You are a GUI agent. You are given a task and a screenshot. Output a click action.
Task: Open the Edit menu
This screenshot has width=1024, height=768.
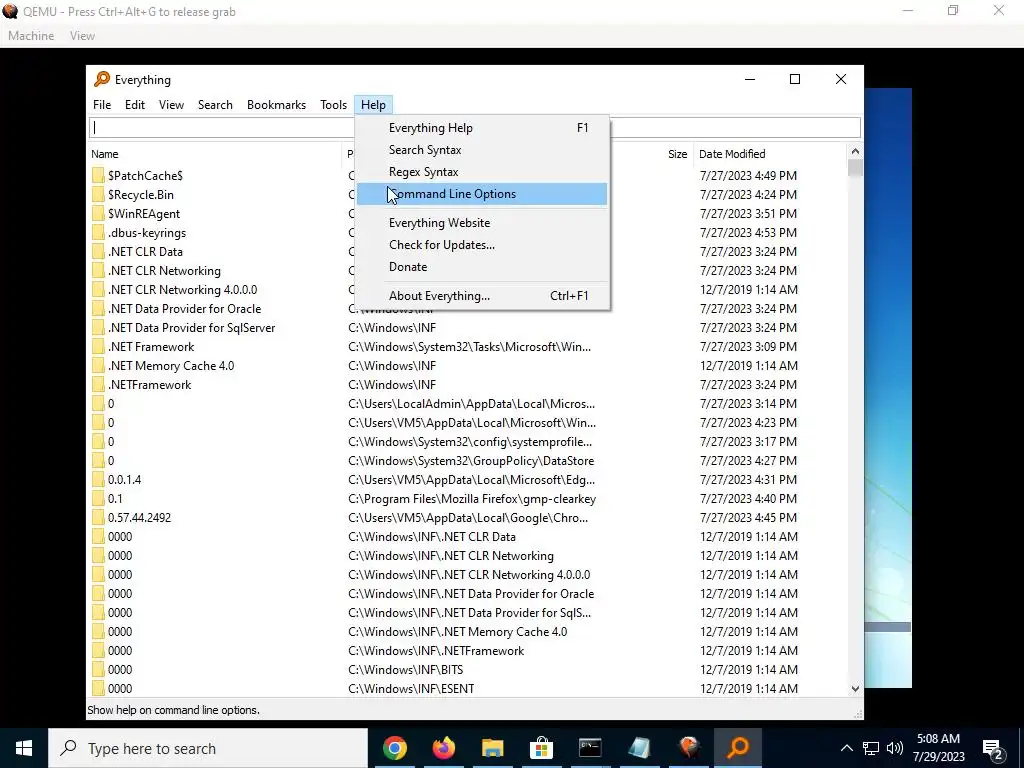135,104
